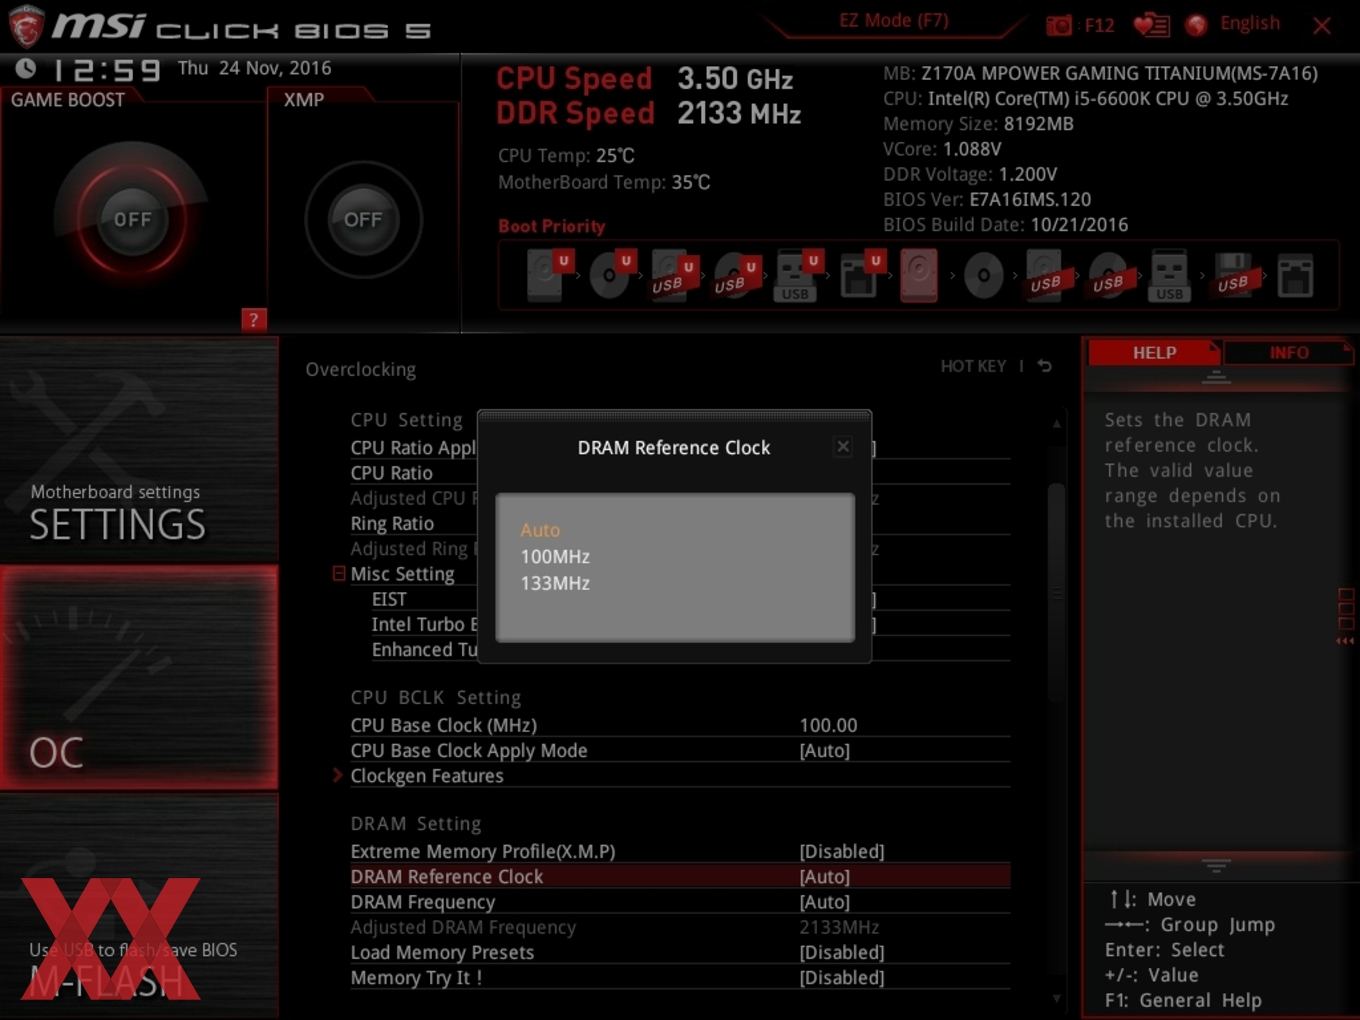Select the legacy network boot device icon
Viewport: 1360px width, 1020px height.
click(x=1295, y=275)
